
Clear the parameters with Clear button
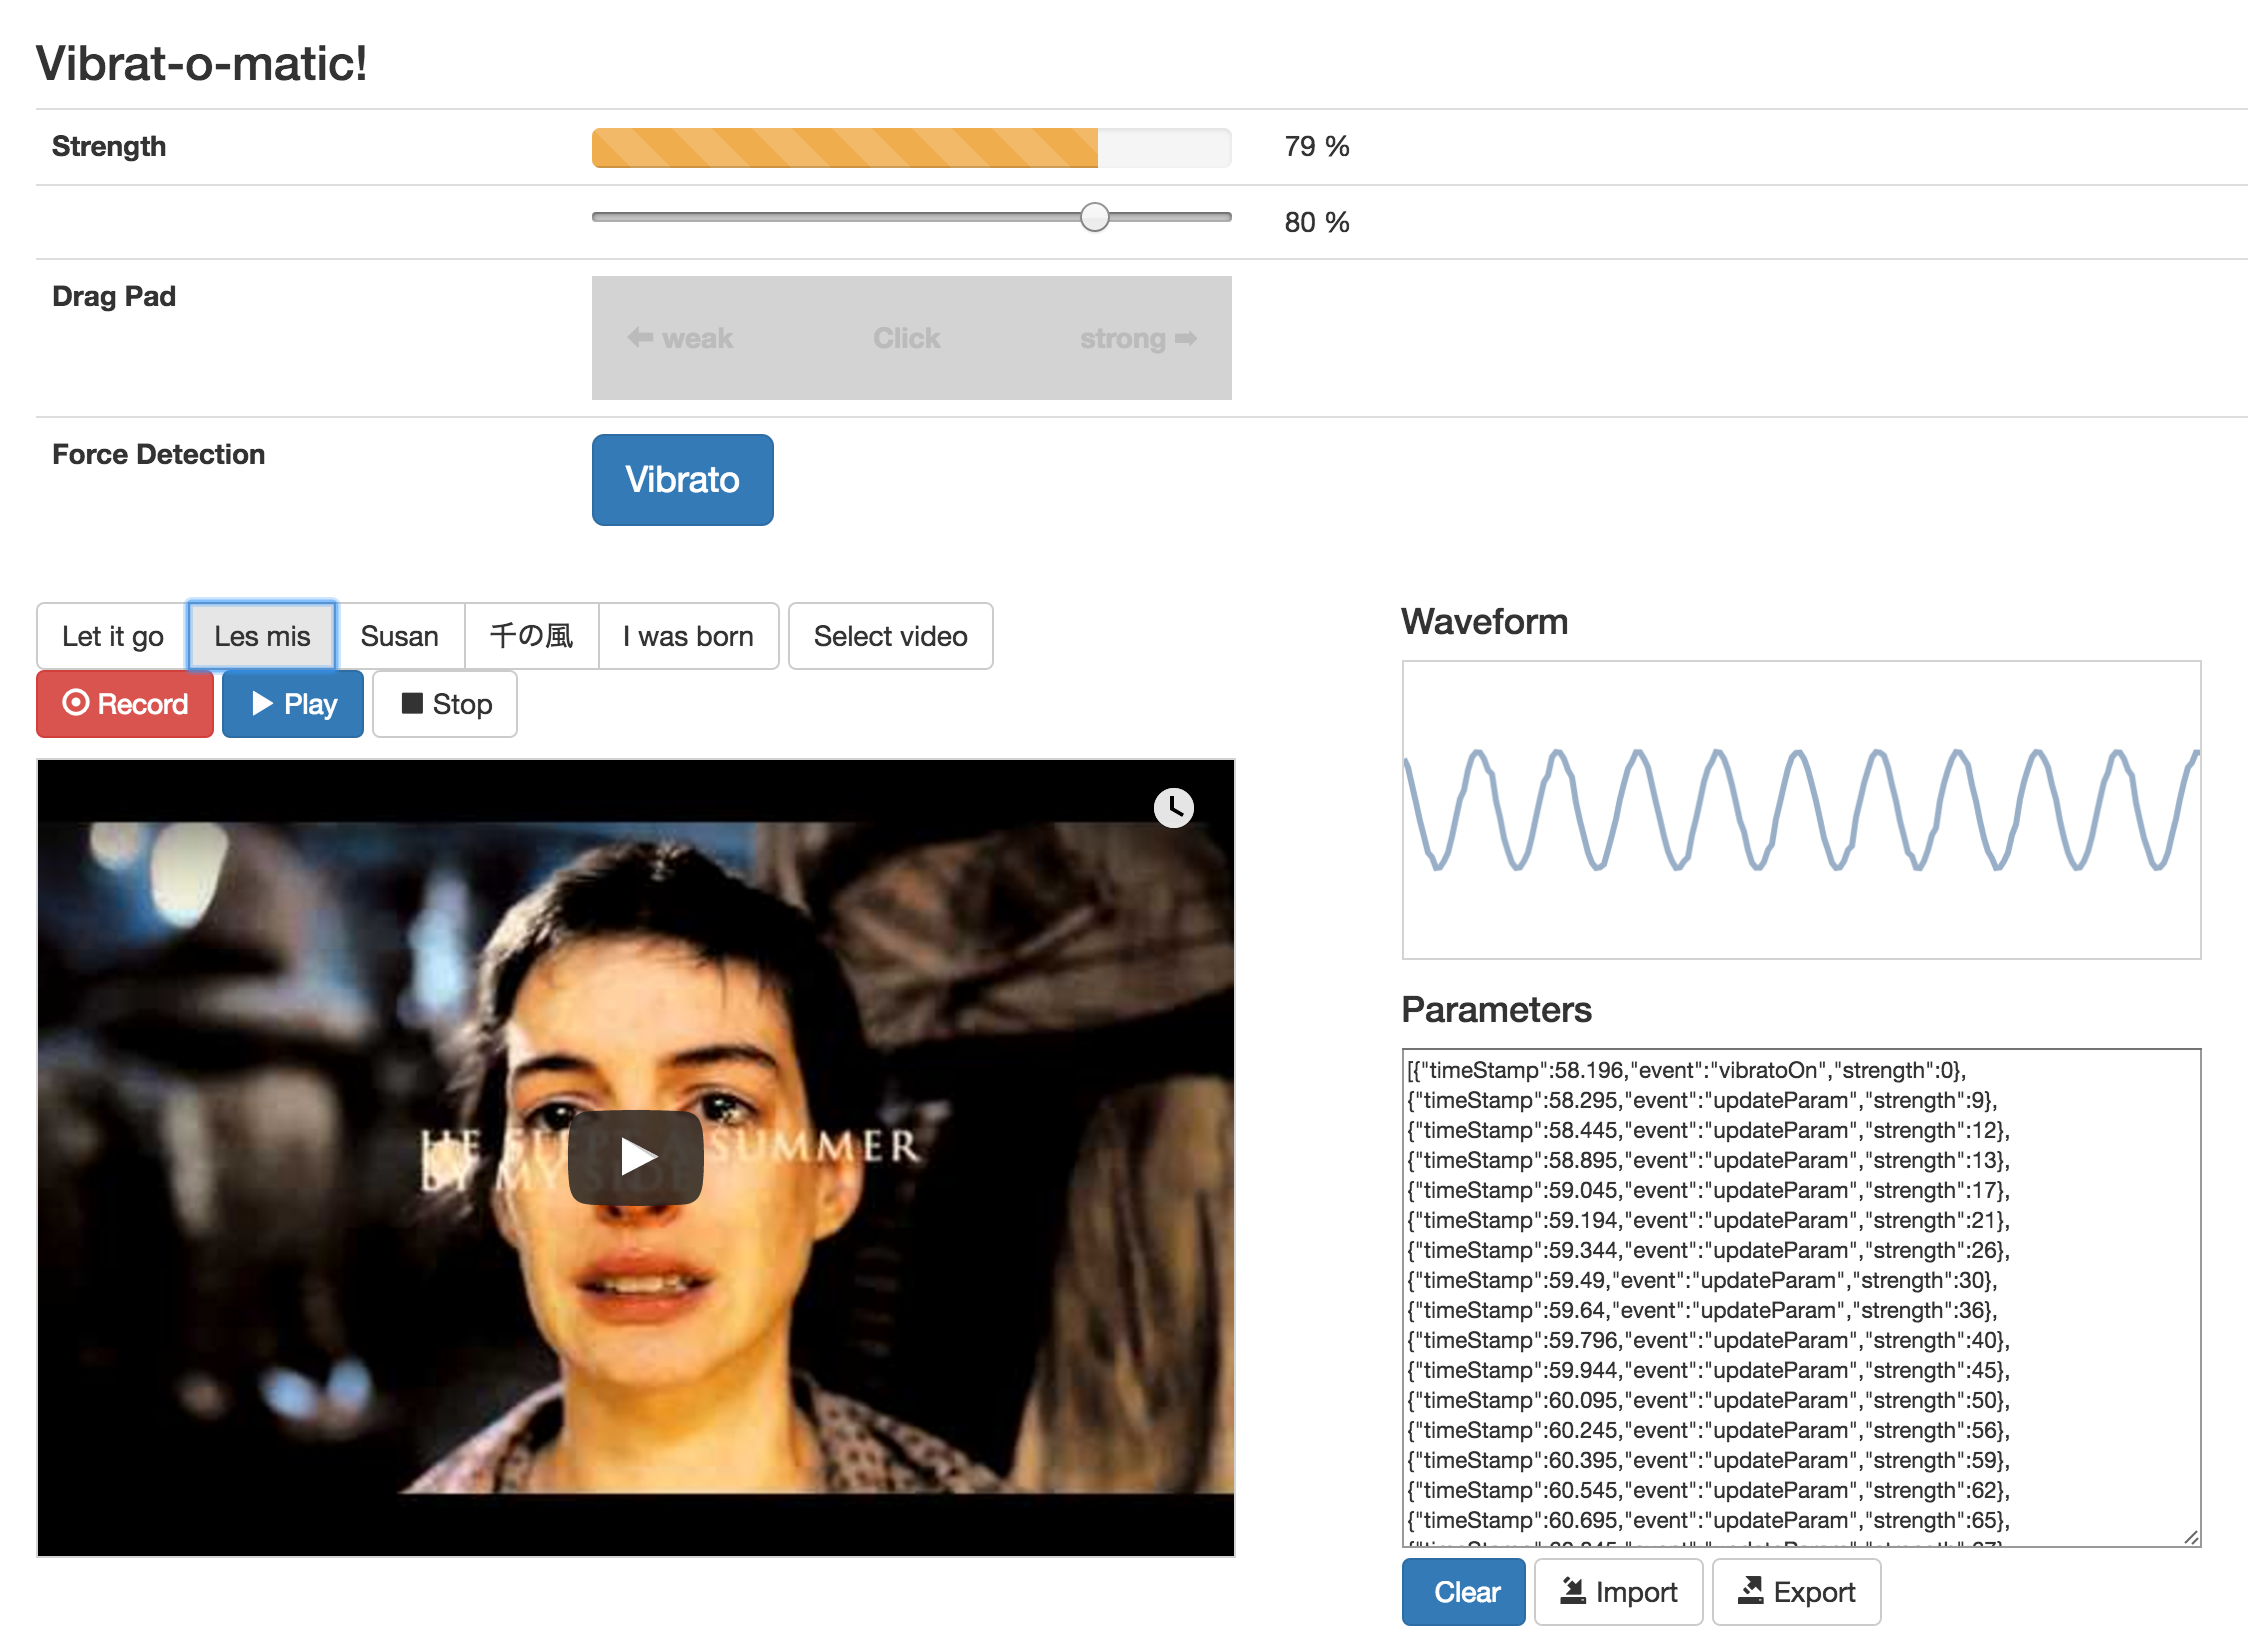pos(1464,1592)
